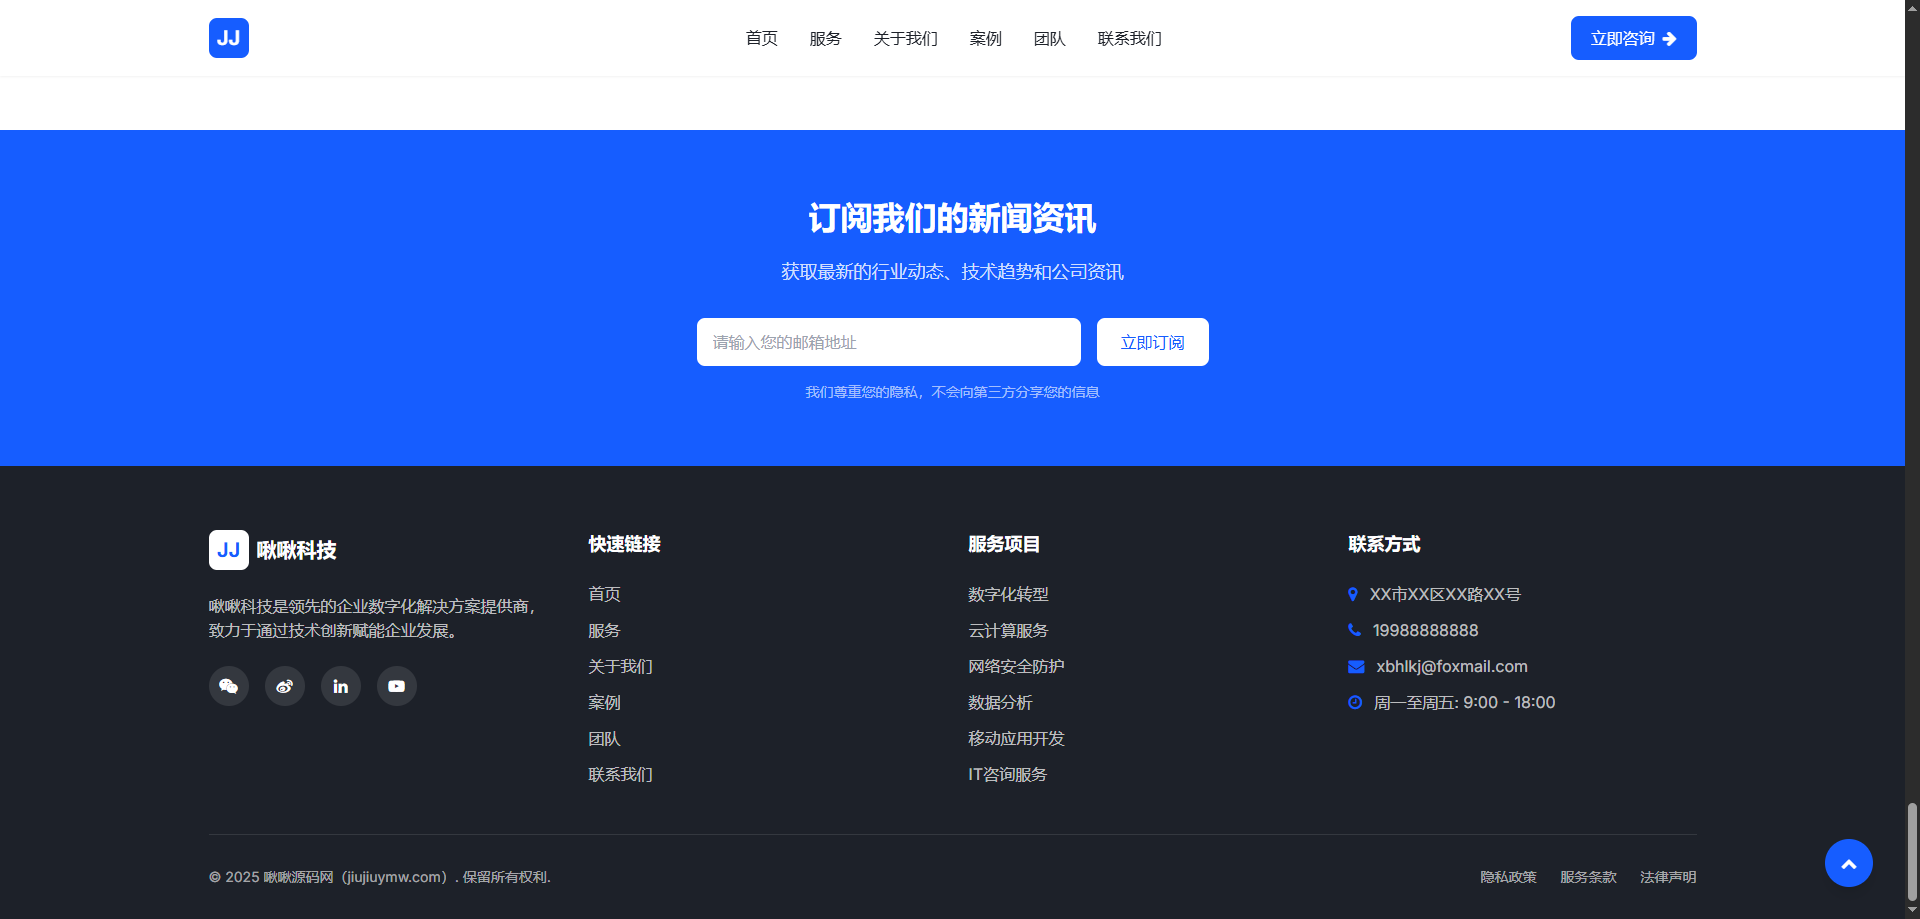Image resolution: width=1920 pixels, height=919 pixels.
Task: Click the 啾啾科技 brand name
Action: coord(297,550)
